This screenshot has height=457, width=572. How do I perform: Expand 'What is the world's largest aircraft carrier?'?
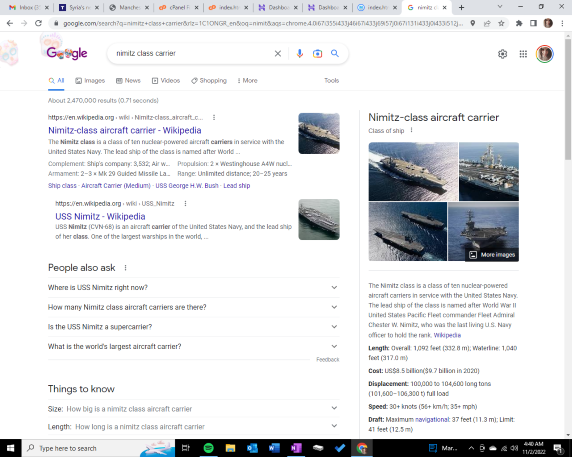pos(193,346)
